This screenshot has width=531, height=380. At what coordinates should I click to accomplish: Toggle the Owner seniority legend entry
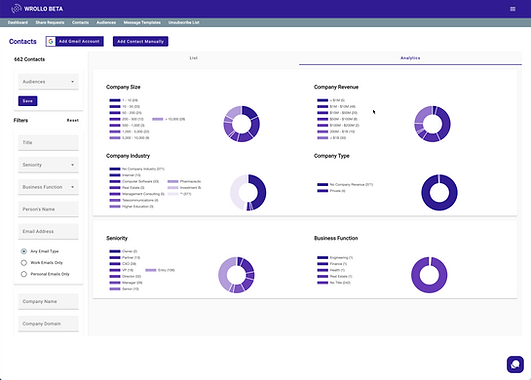123,251
